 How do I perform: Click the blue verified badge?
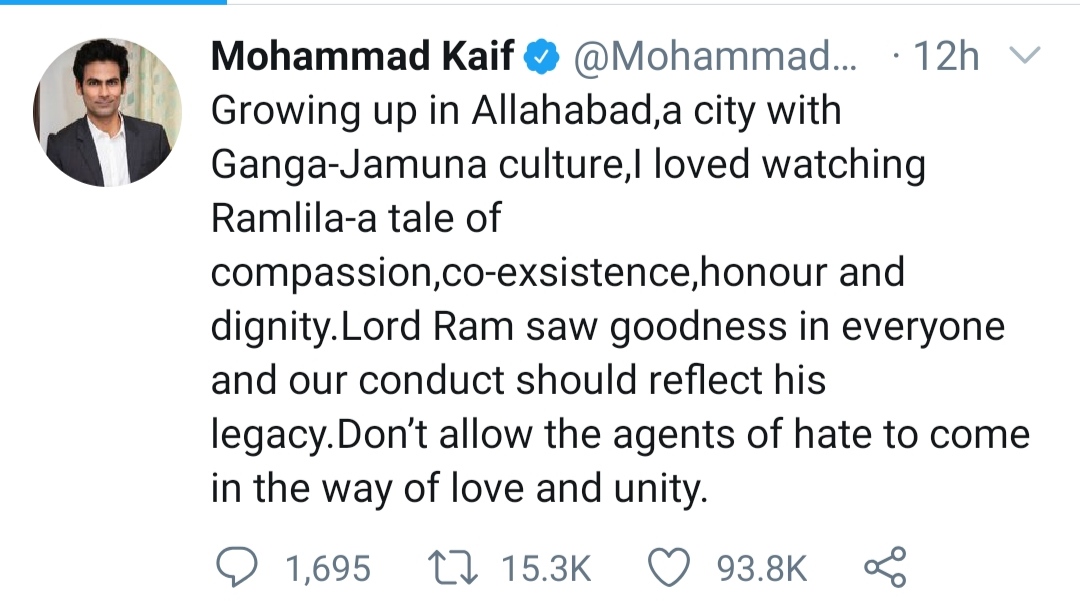(542, 56)
